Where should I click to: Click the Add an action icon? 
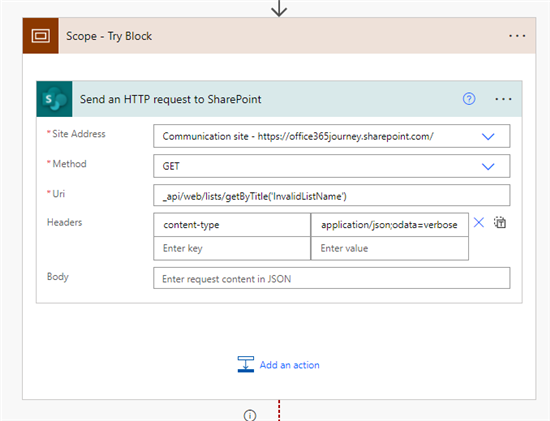tap(246, 364)
